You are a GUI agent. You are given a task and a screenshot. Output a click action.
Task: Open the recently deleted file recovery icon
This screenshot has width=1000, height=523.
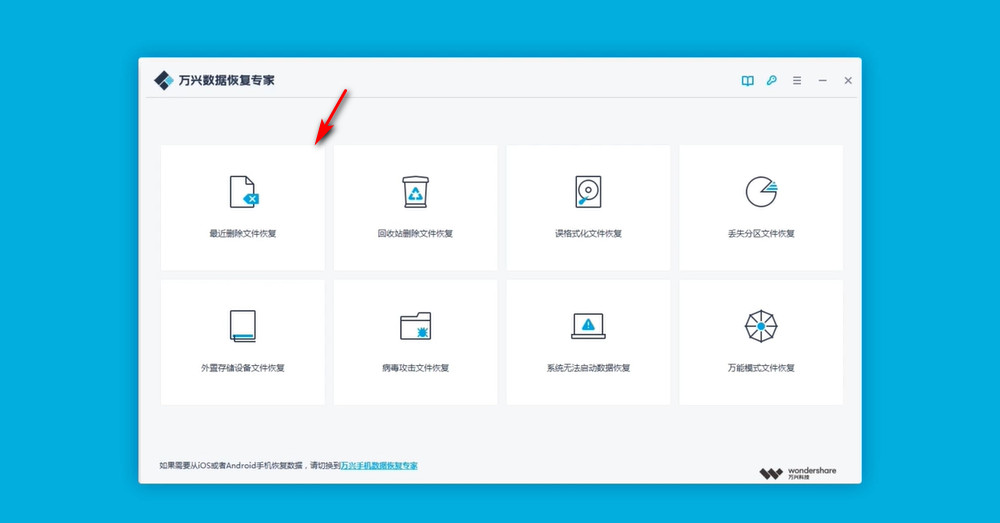(x=244, y=191)
